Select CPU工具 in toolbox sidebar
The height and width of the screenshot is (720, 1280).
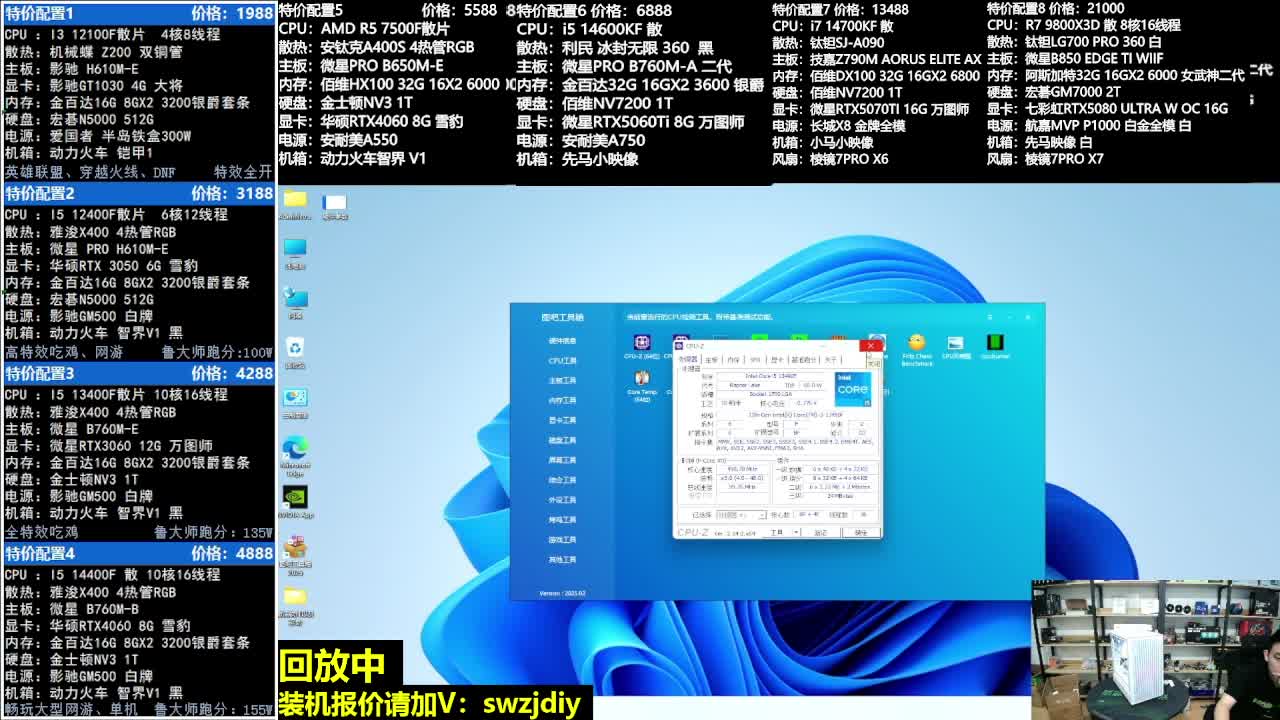click(562, 360)
